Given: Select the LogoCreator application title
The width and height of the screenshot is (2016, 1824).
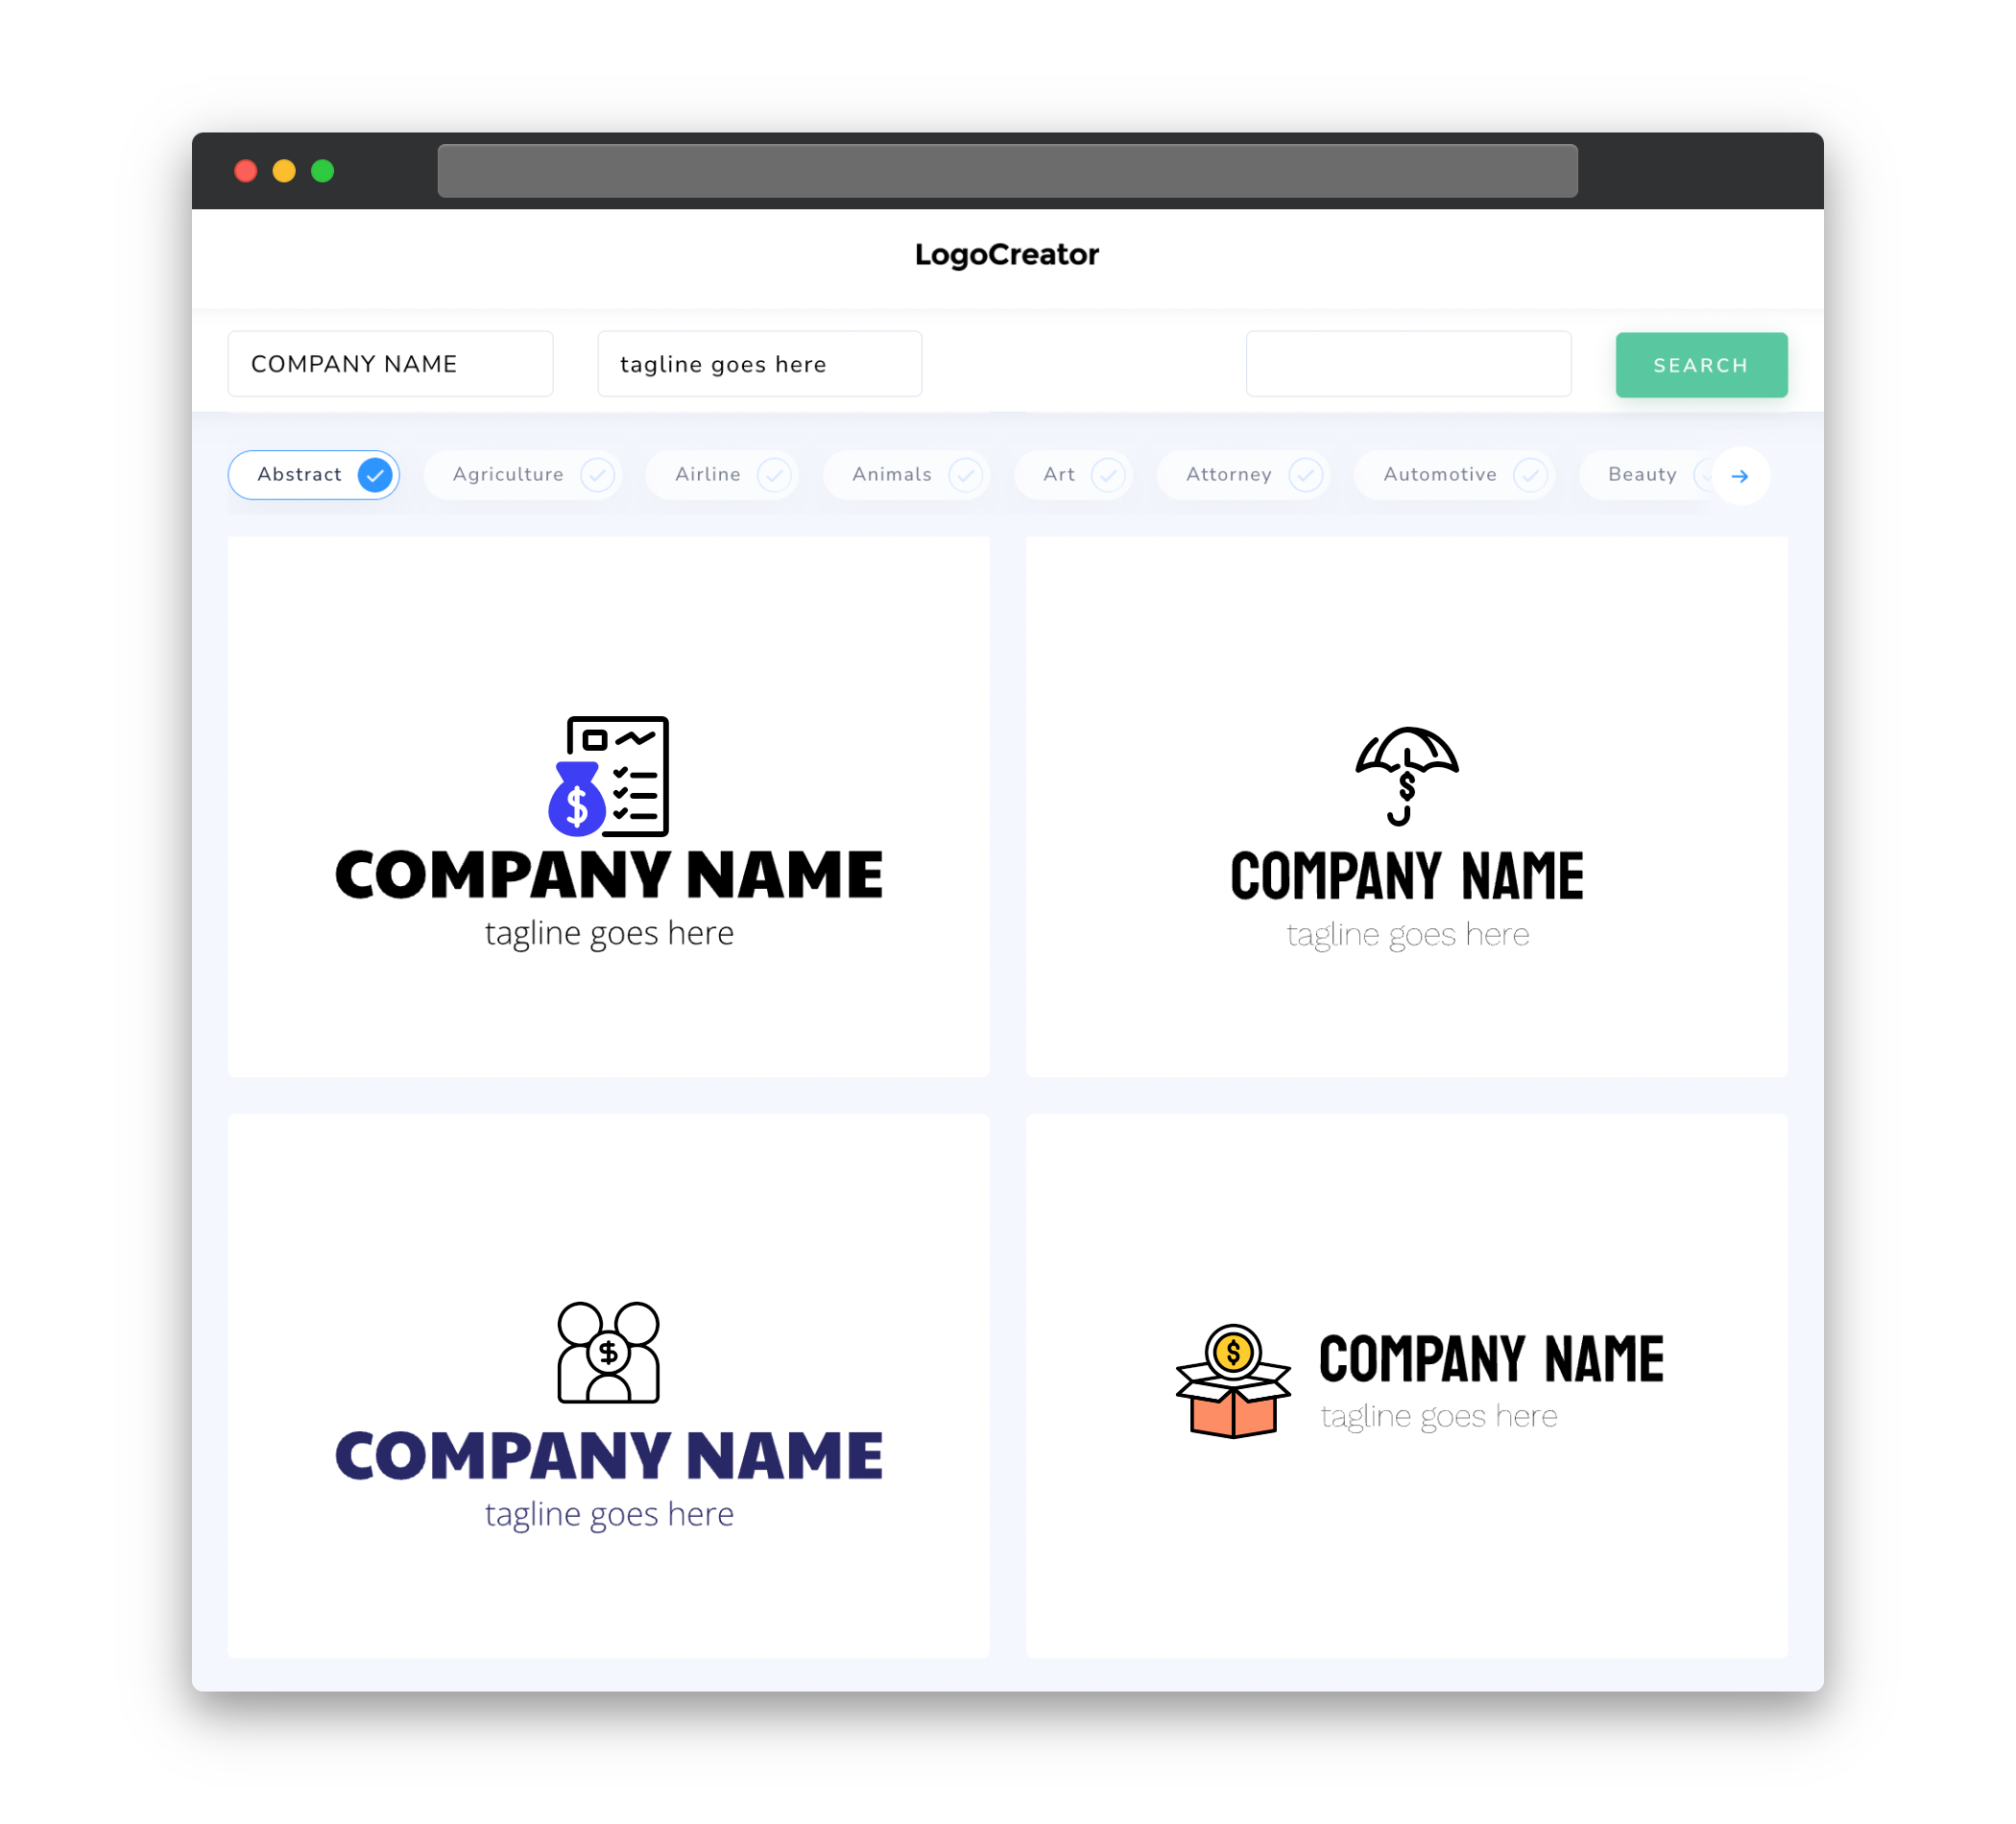Looking at the screenshot, I should [1006, 254].
